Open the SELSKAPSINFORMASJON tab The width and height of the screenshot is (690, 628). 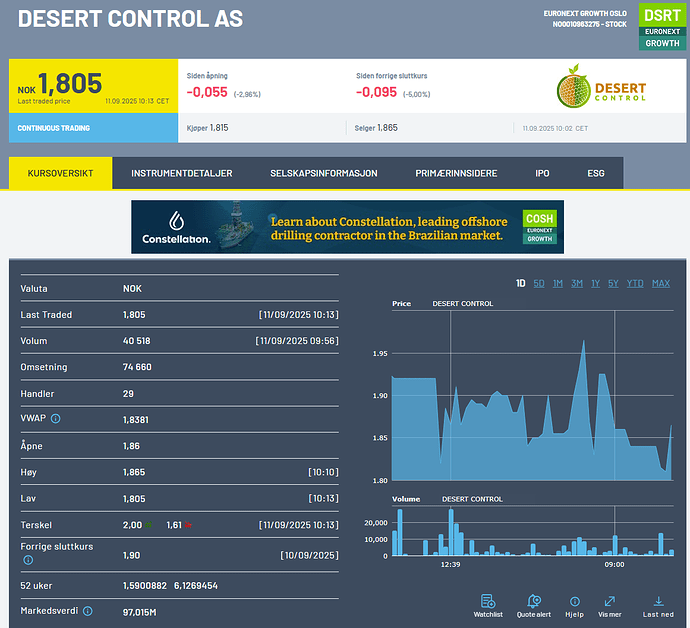tap(324, 173)
